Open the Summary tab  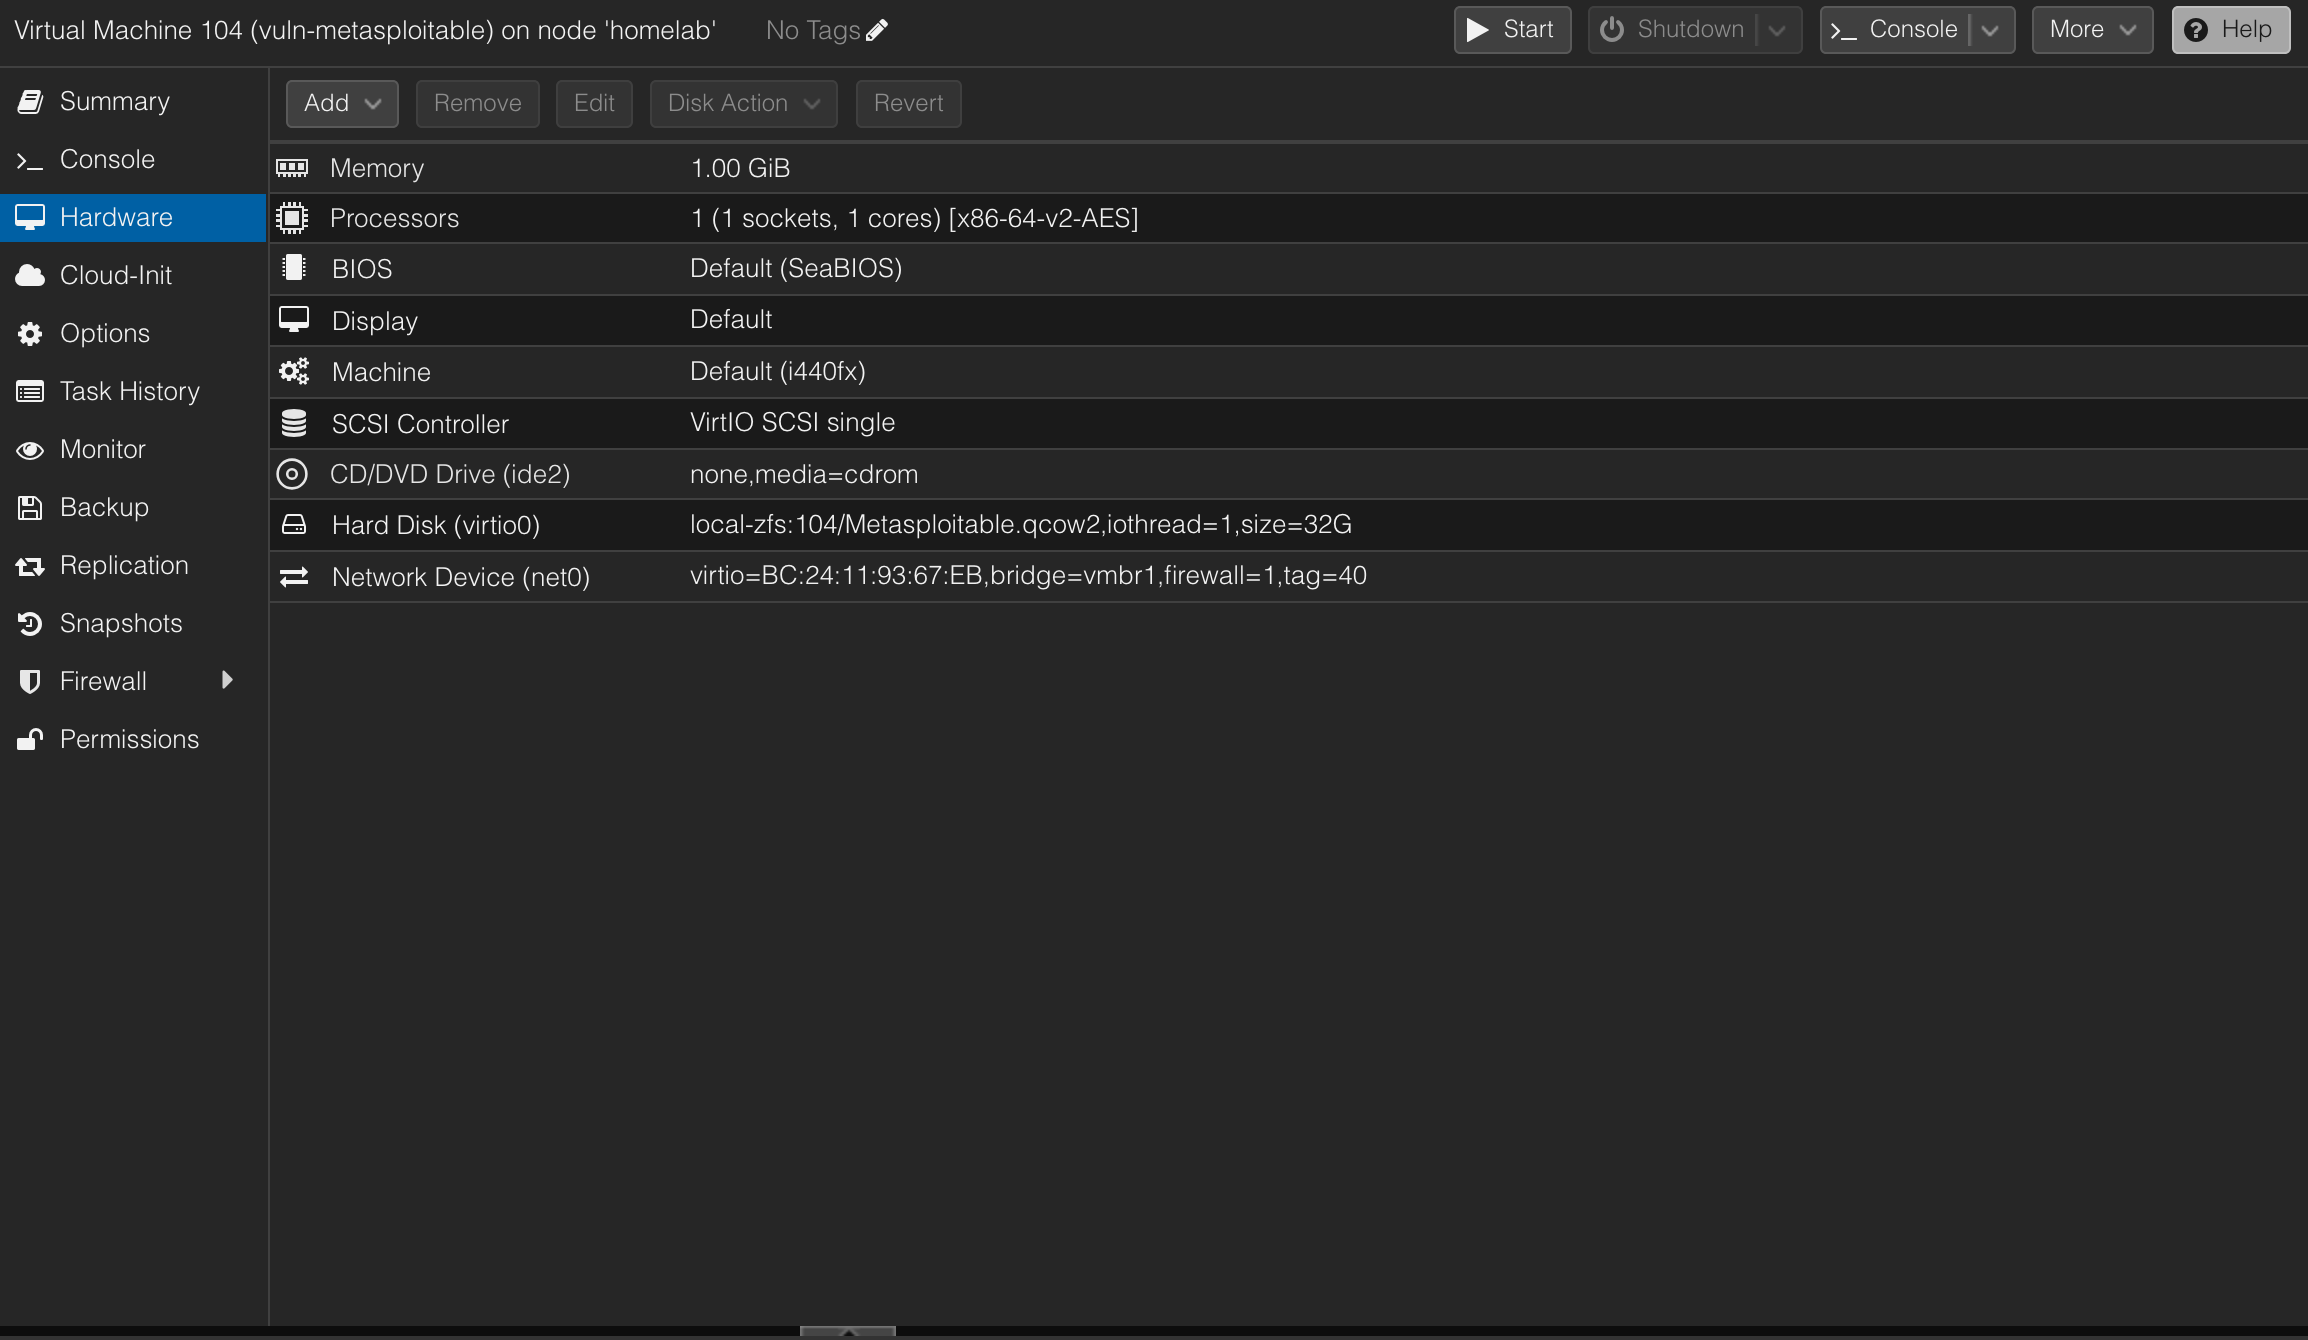133,102
